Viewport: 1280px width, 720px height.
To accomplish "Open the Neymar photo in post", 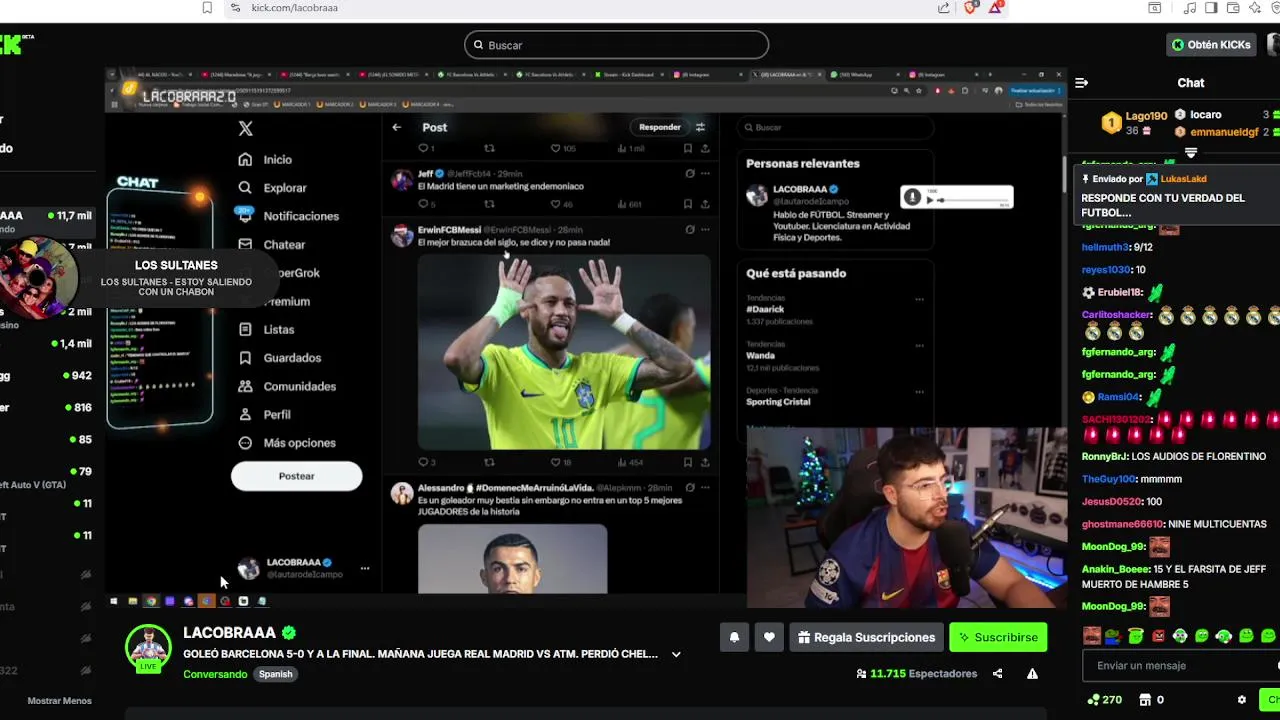I will [564, 352].
